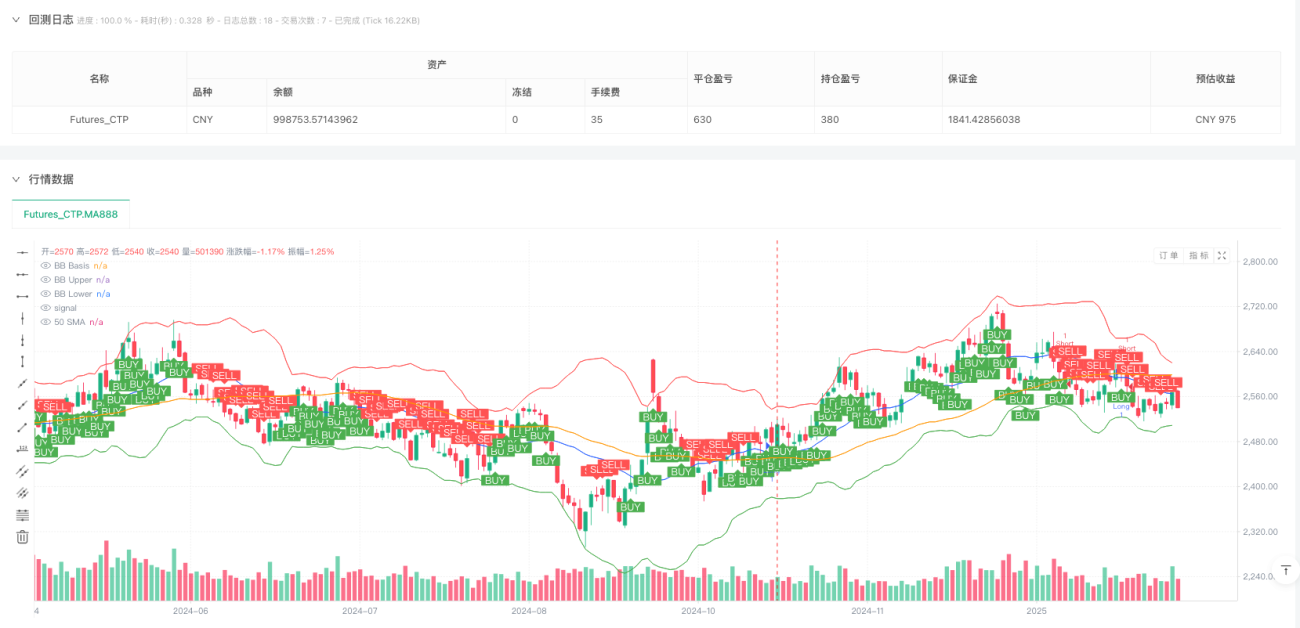Select the Fibonacci horizontal lines tool
Viewport: 1300px width, 628px height.
pos(22,515)
